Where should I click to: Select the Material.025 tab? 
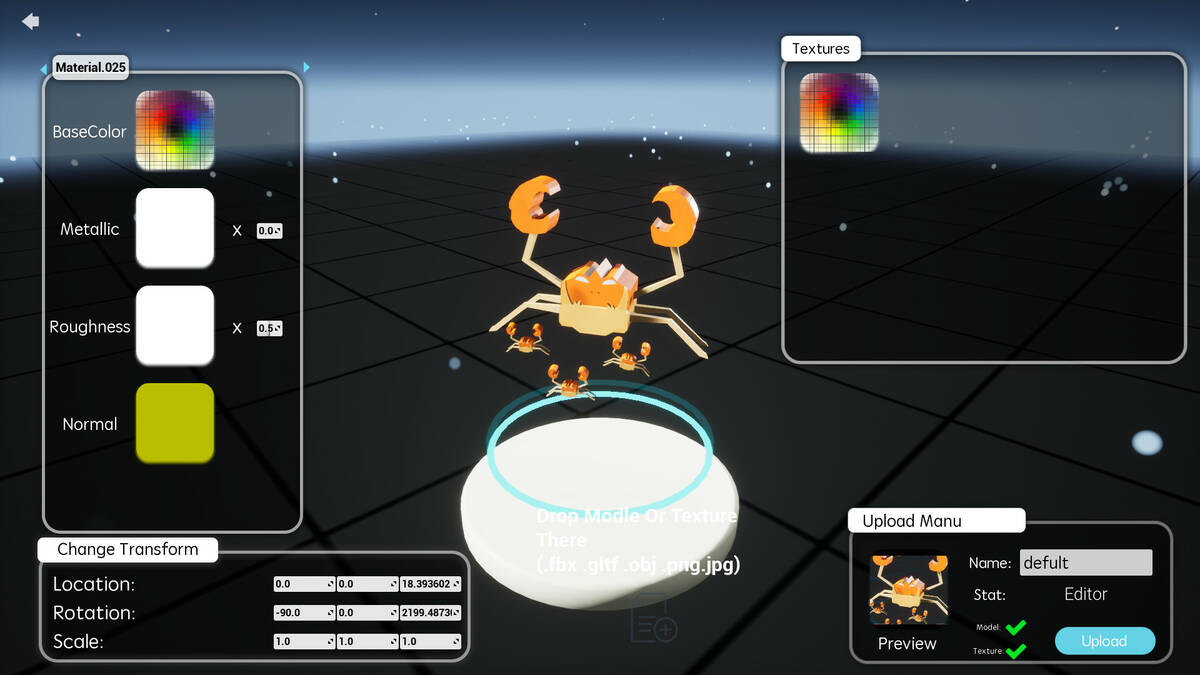click(91, 68)
